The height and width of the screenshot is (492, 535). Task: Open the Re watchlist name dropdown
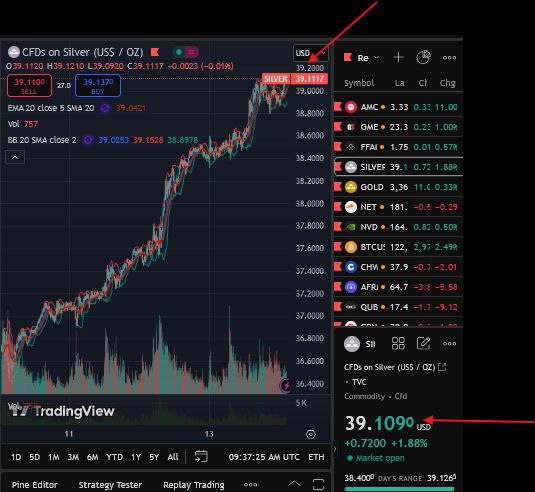(x=367, y=58)
